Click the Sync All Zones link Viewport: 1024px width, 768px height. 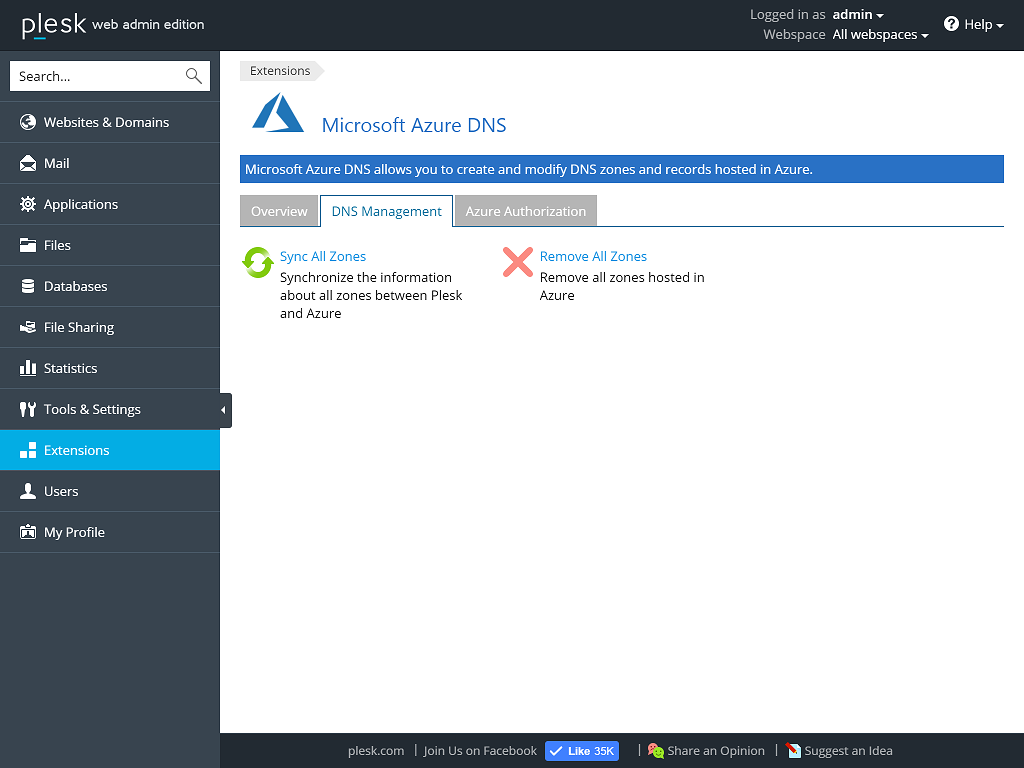pos(323,256)
